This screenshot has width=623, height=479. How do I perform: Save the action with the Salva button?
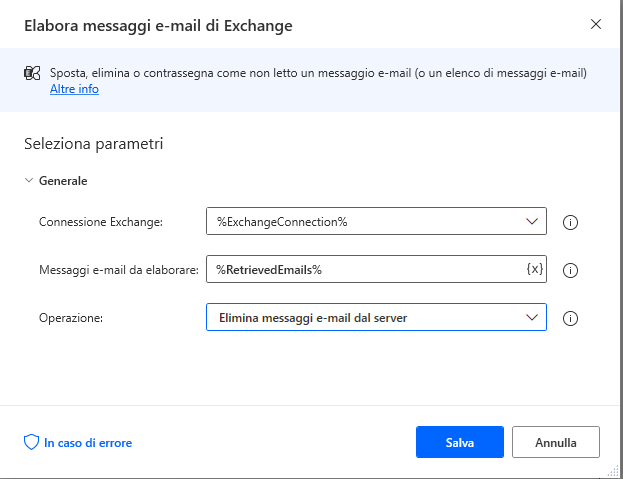(x=460, y=442)
